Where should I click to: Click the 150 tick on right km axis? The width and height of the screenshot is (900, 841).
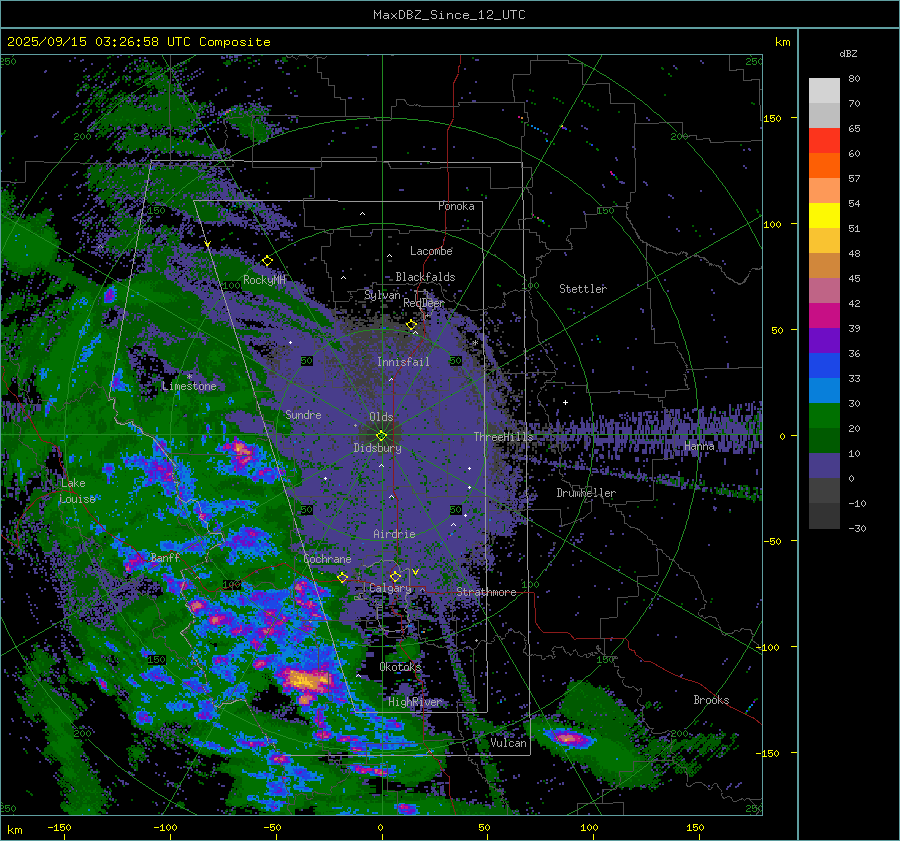(772, 118)
